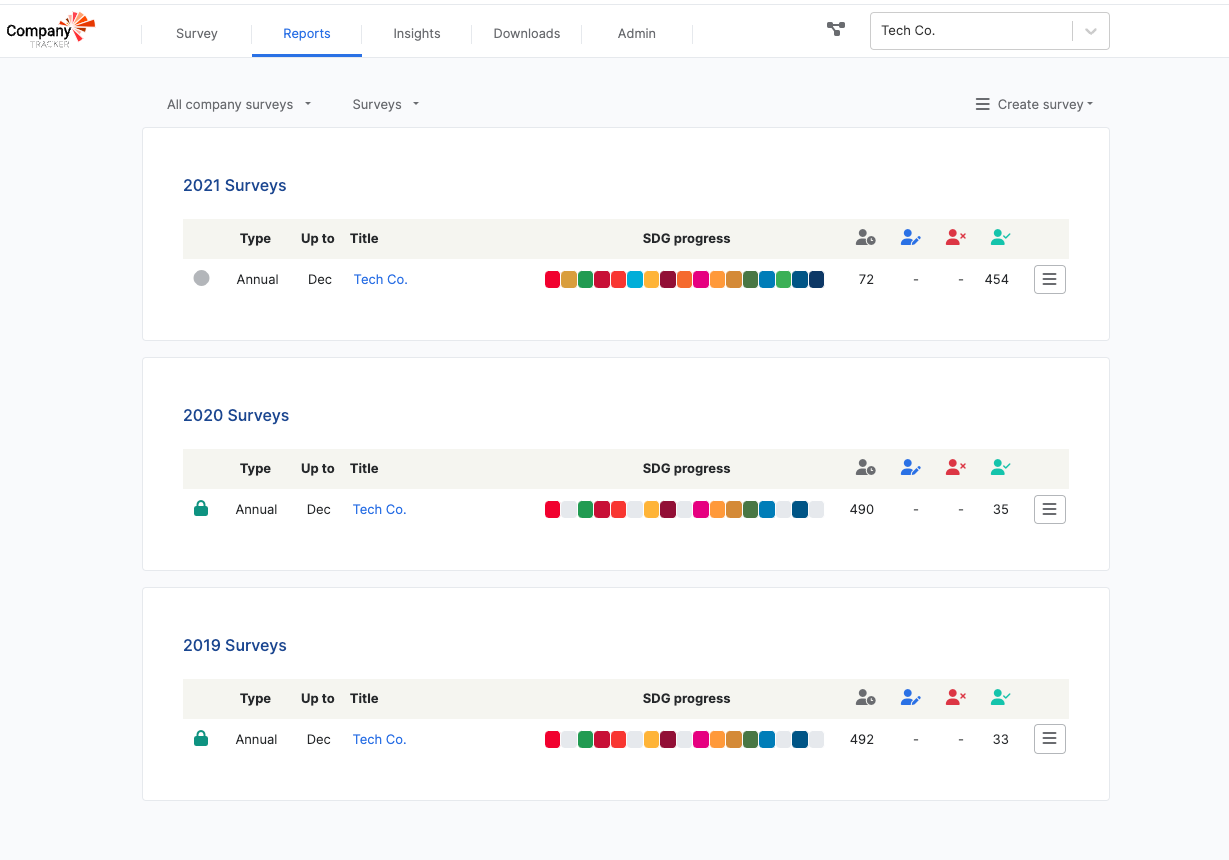Click the 2021 survey hamburger menu button

pyautogui.click(x=1049, y=280)
